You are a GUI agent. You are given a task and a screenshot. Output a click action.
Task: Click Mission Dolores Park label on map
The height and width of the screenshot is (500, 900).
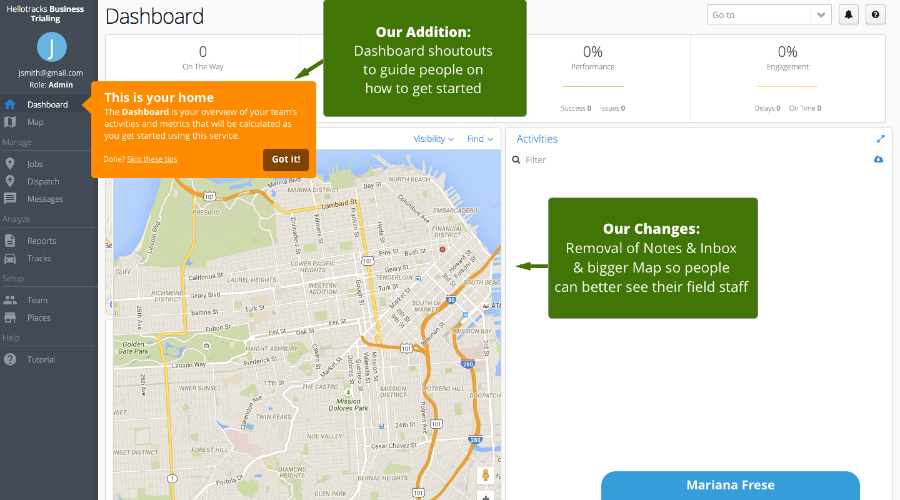pos(348,405)
